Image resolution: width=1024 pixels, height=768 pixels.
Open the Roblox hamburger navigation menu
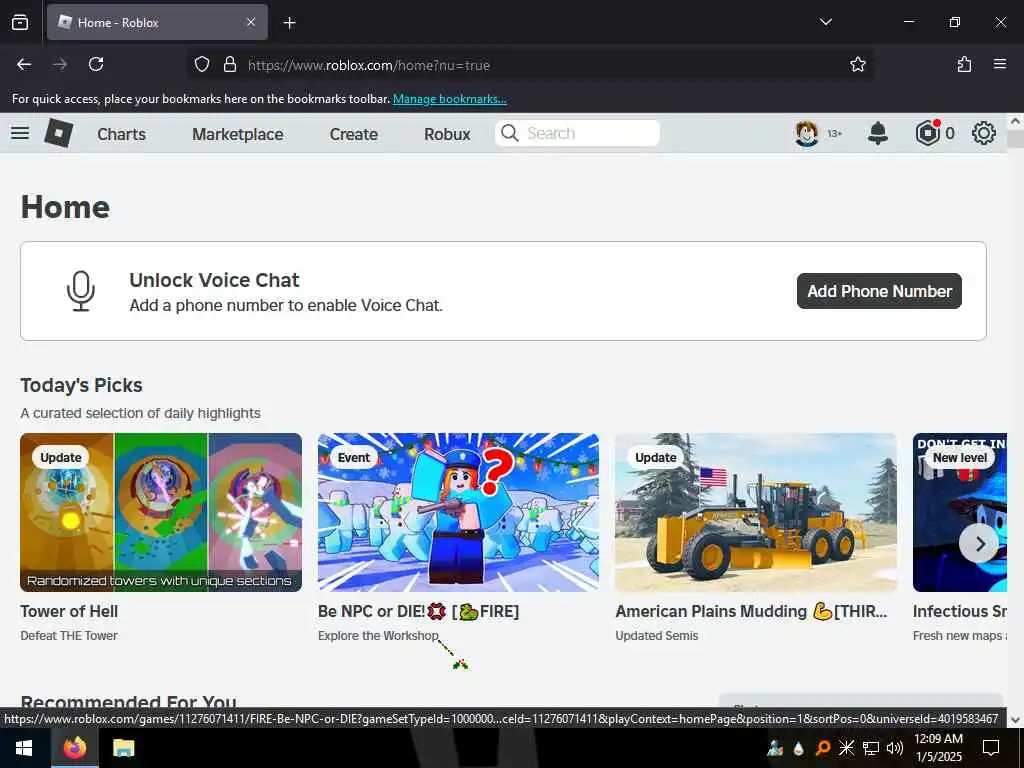tap(20, 133)
